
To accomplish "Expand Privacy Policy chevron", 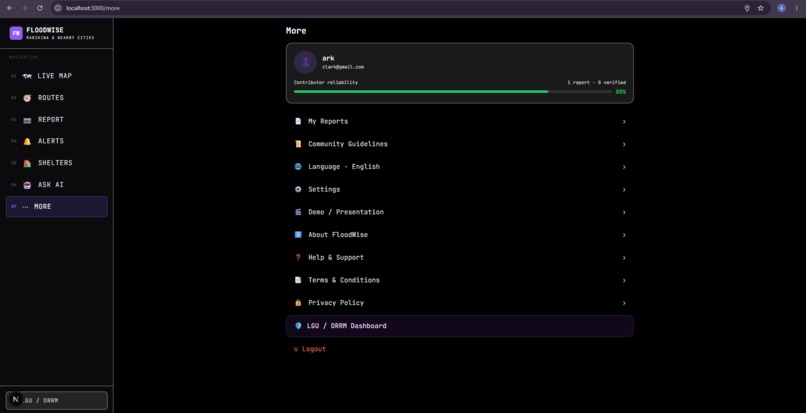I will coord(624,303).
